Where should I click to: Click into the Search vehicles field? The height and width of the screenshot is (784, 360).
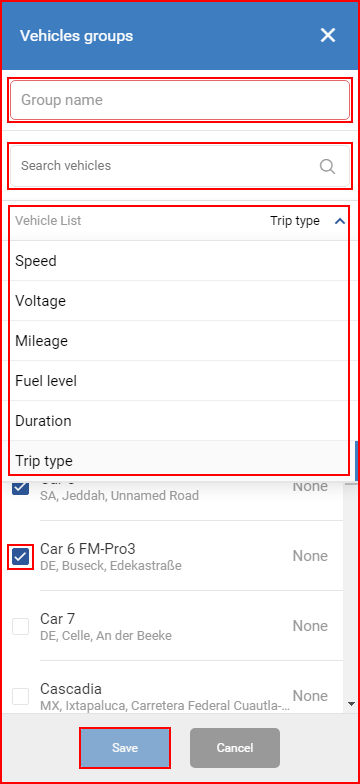pos(180,166)
